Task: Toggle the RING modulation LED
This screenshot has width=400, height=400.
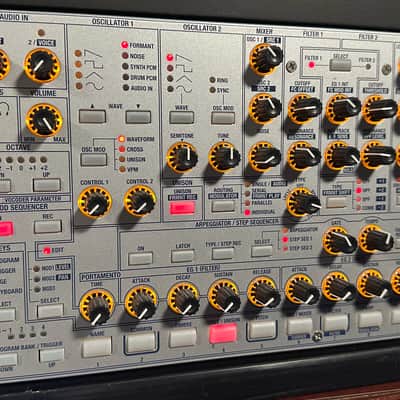Action: [212, 80]
